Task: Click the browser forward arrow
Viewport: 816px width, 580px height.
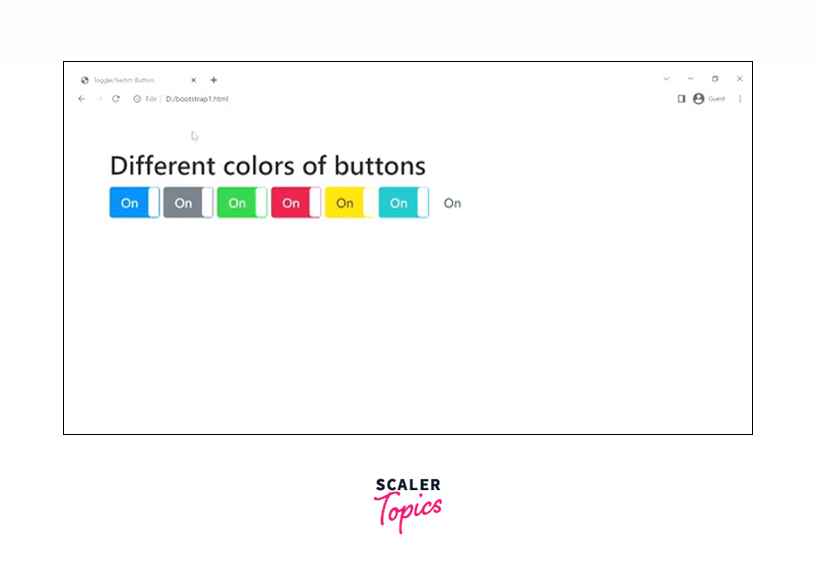Action: click(99, 99)
